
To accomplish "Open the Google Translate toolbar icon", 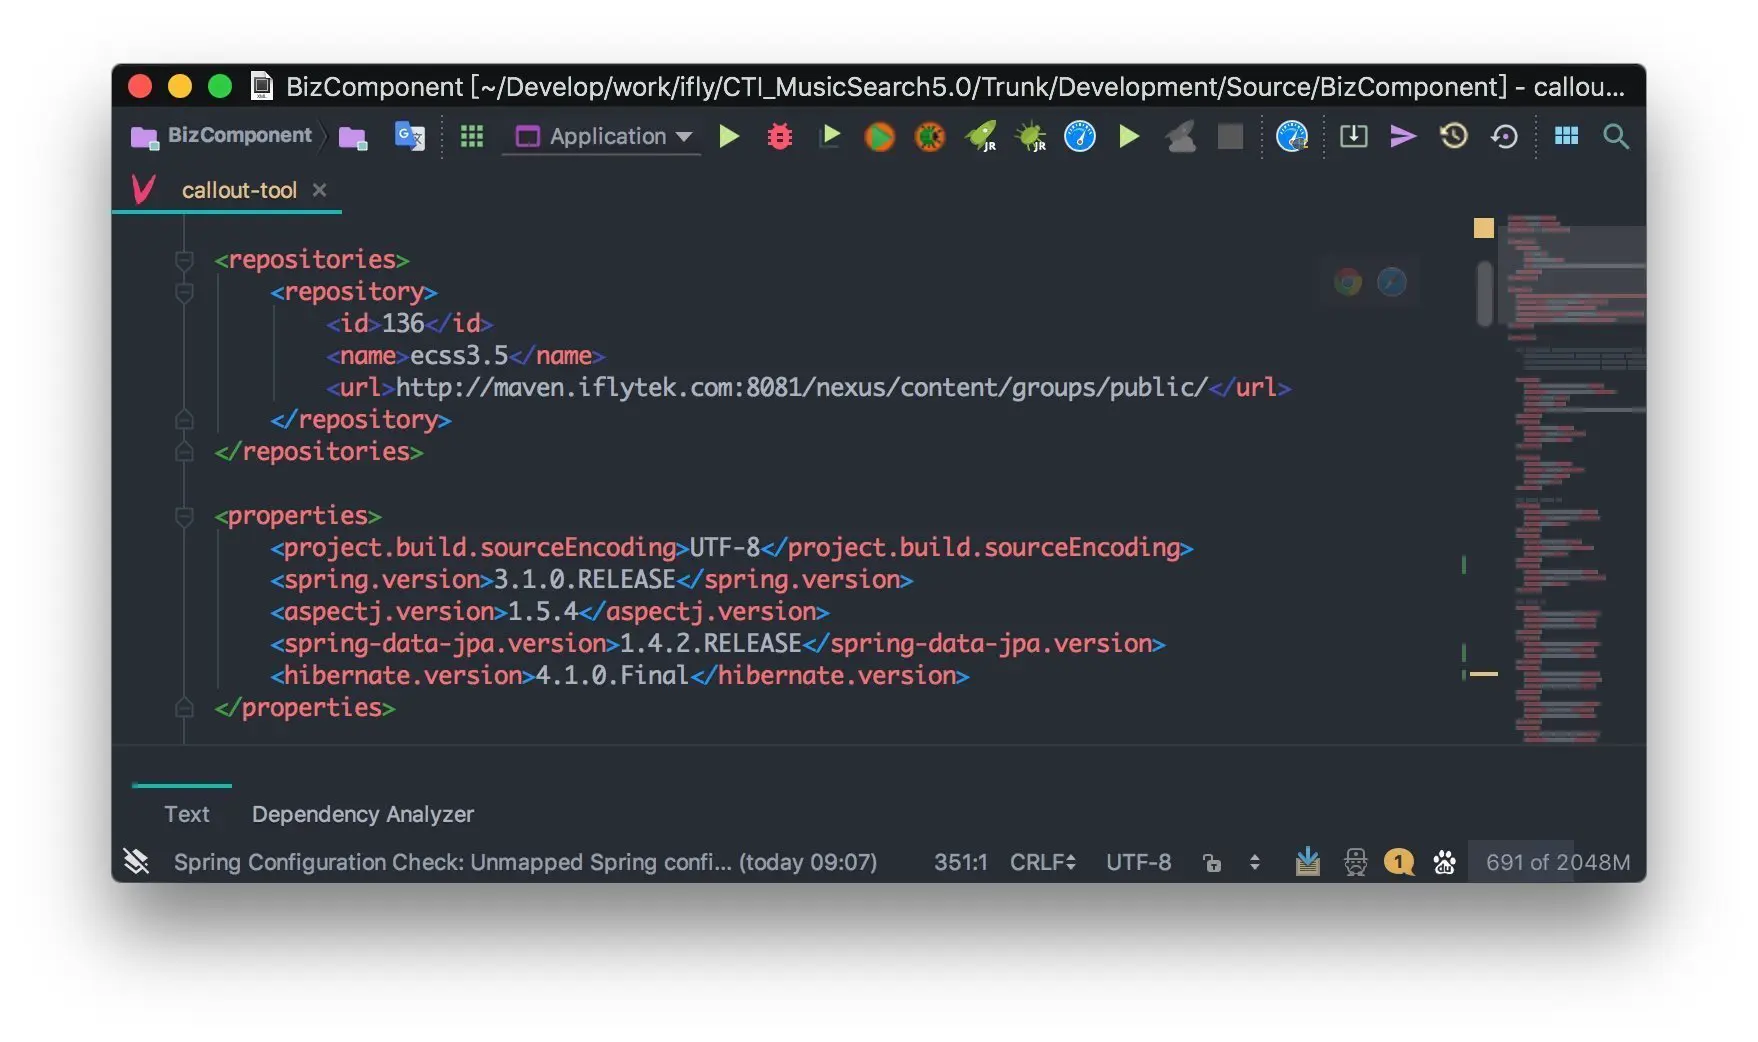I will [x=409, y=136].
